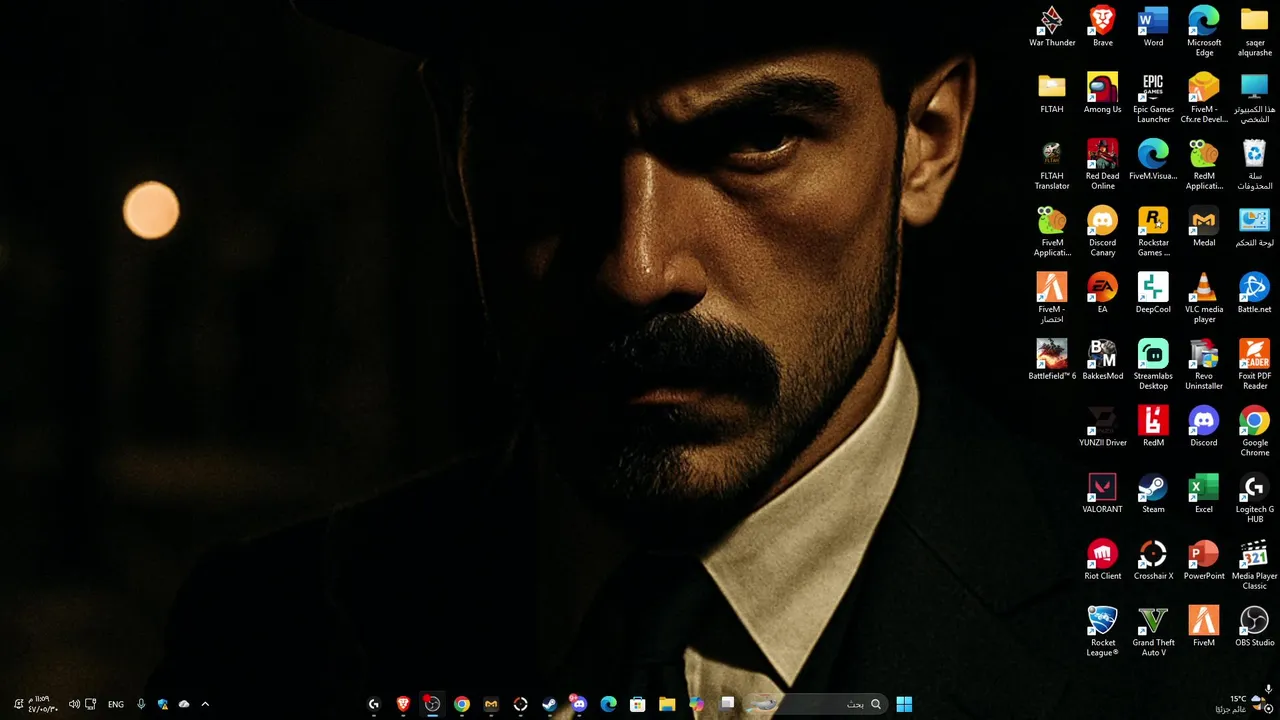Open Microsoft Store from the taskbar
1280x720 pixels.
(x=638, y=704)
